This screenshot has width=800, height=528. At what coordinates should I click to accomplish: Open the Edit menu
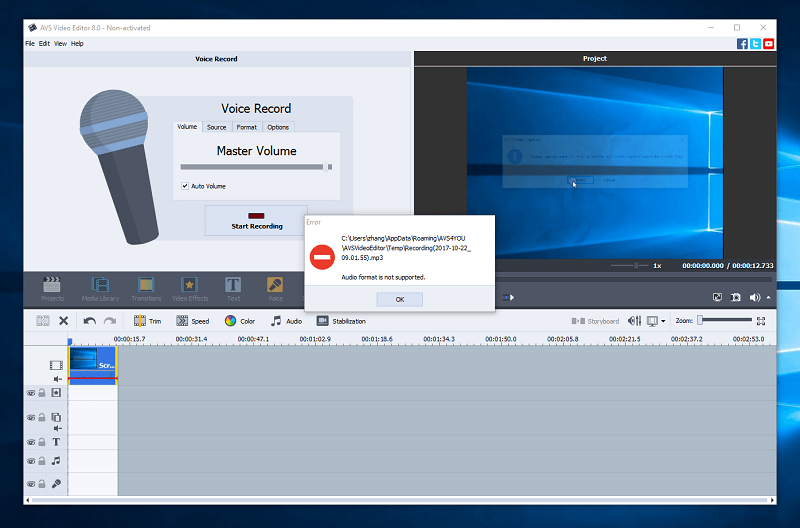[44, 44]
